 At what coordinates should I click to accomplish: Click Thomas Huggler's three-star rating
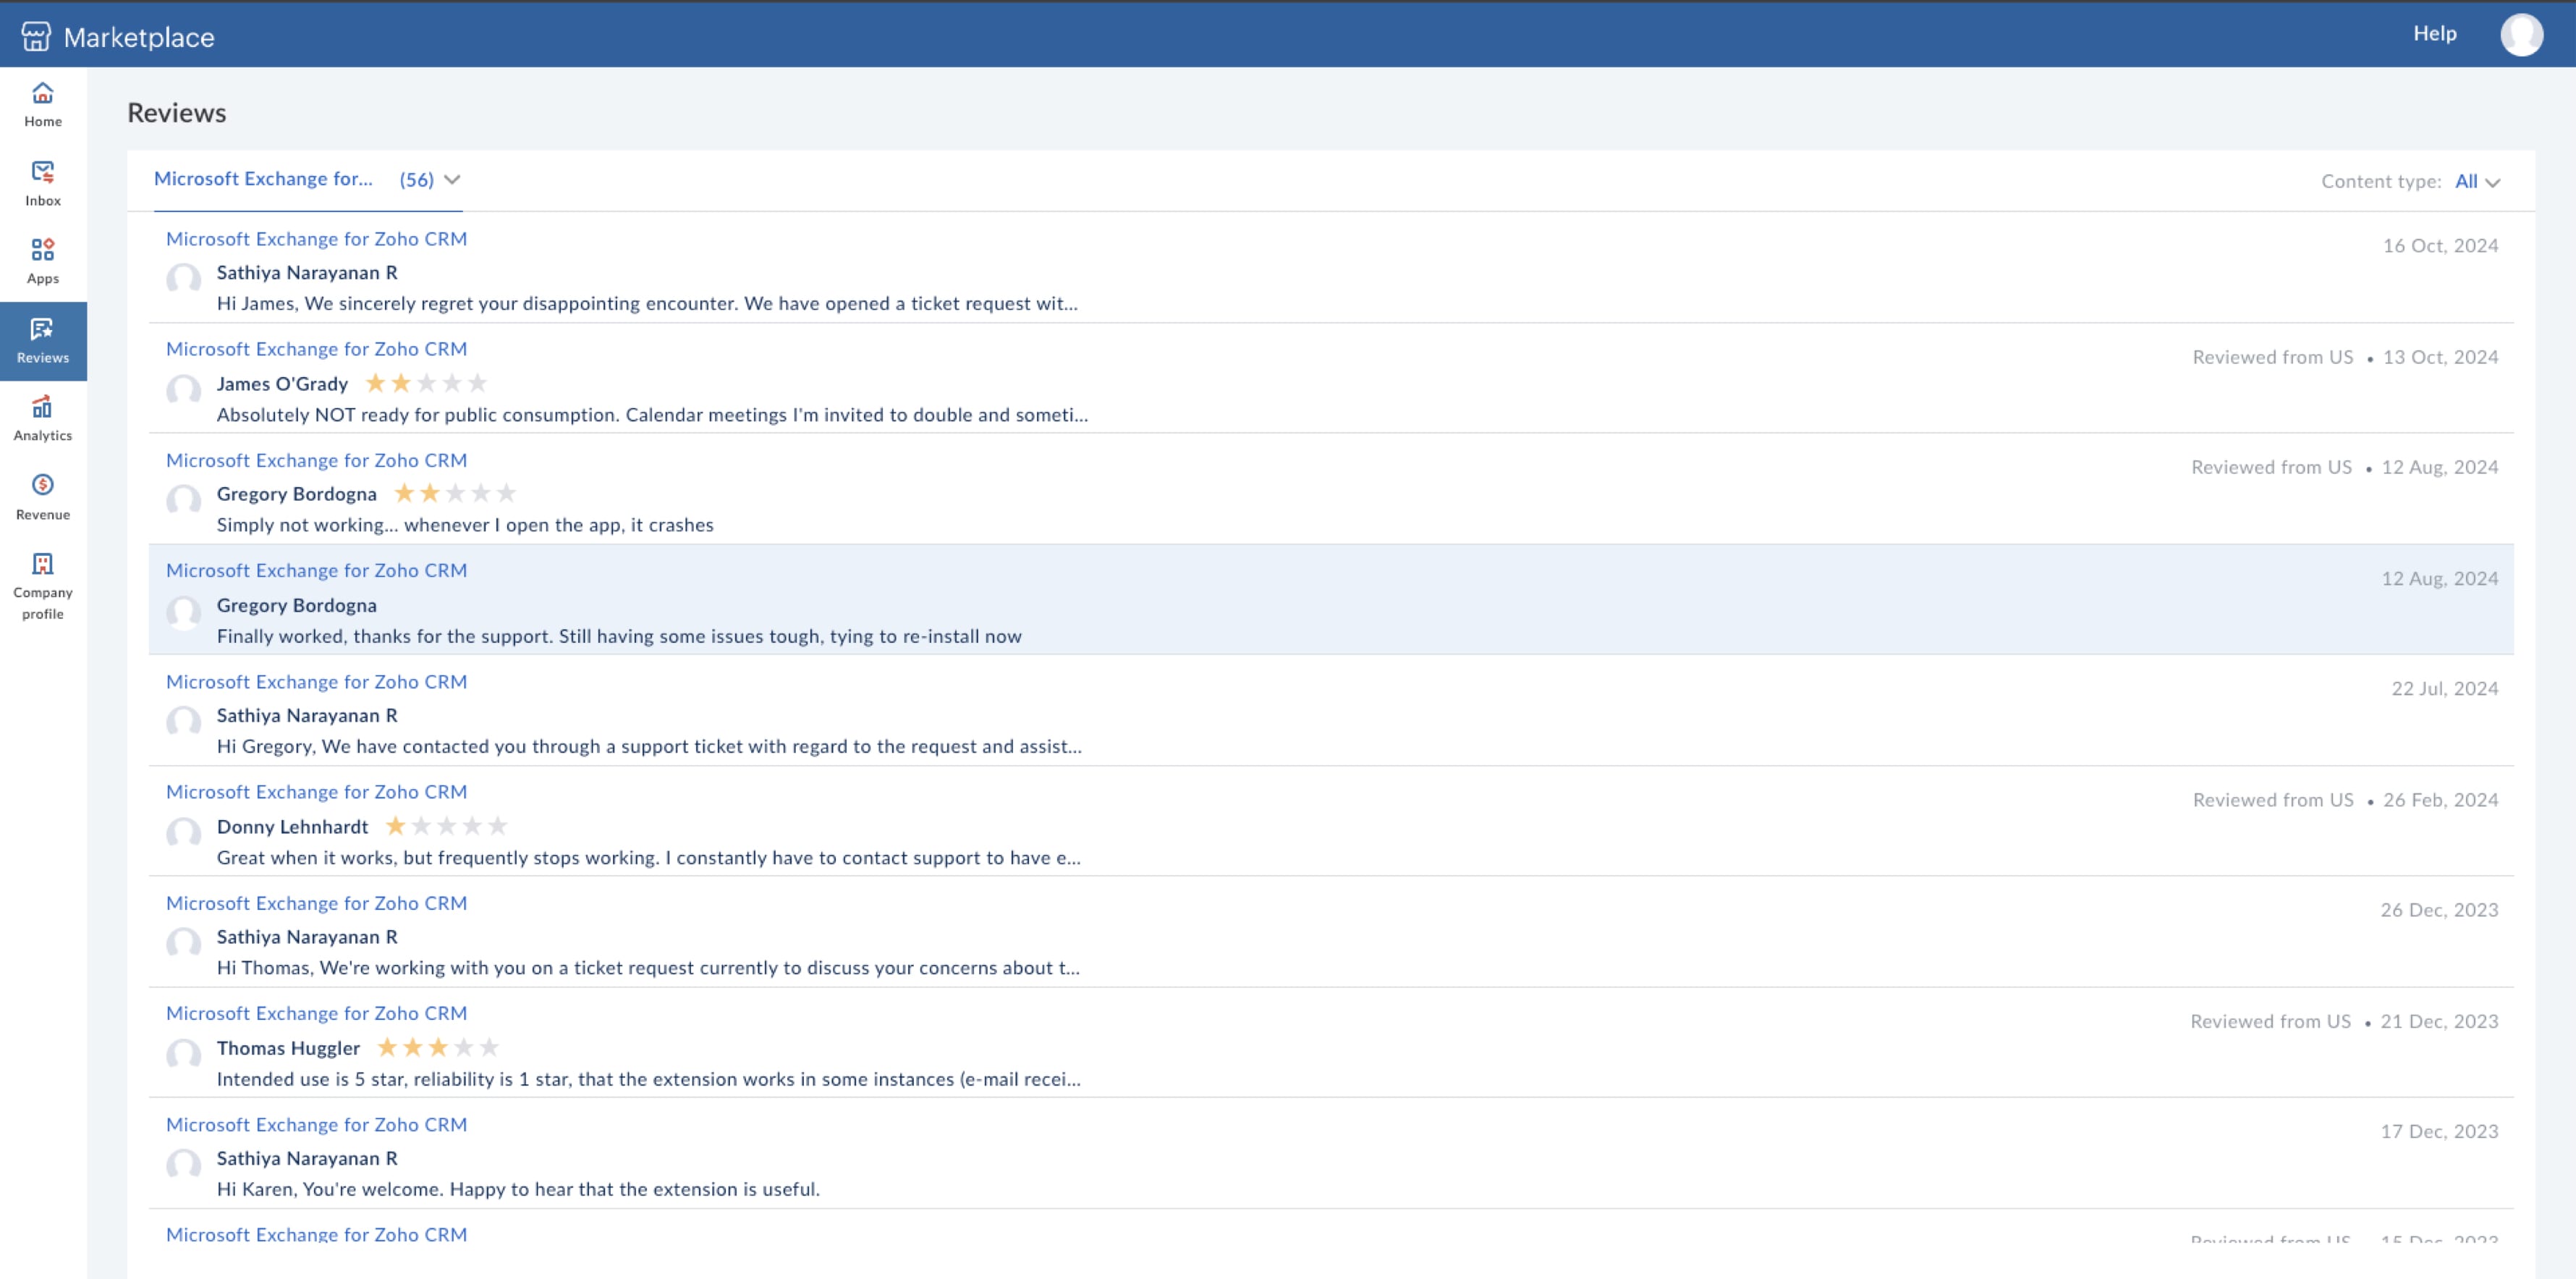(438, 1047)
